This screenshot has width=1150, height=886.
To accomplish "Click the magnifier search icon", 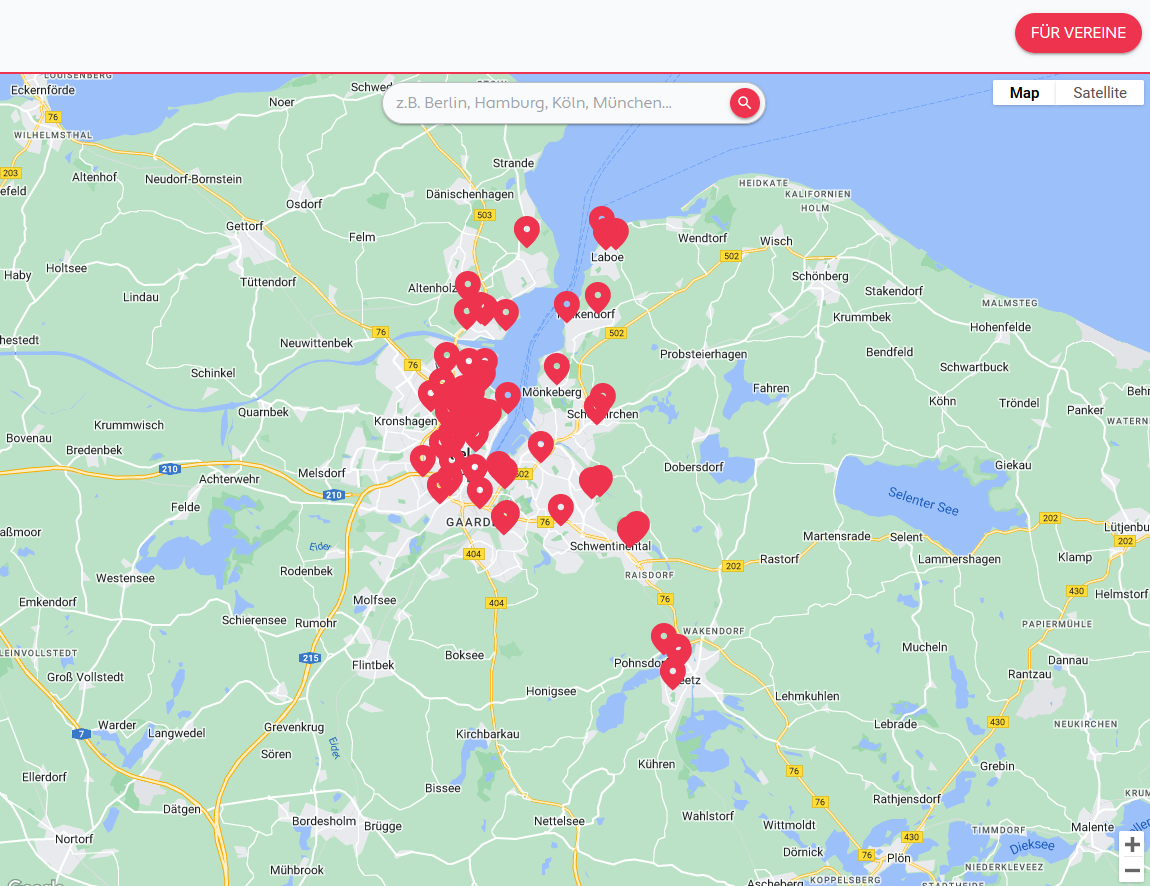I will [744, 102].
